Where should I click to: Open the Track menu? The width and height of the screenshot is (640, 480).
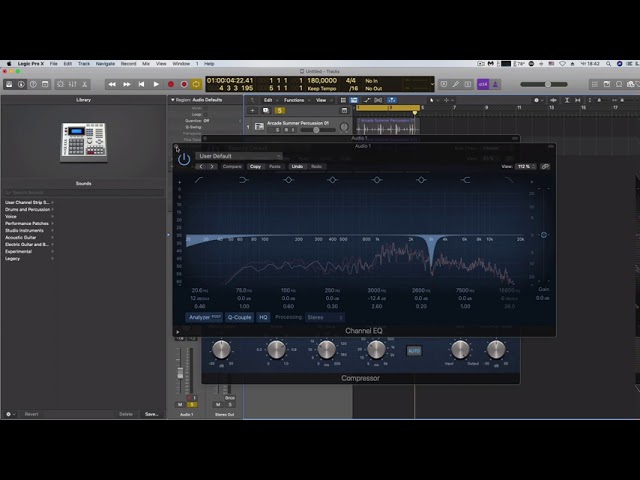coord(84,64)
